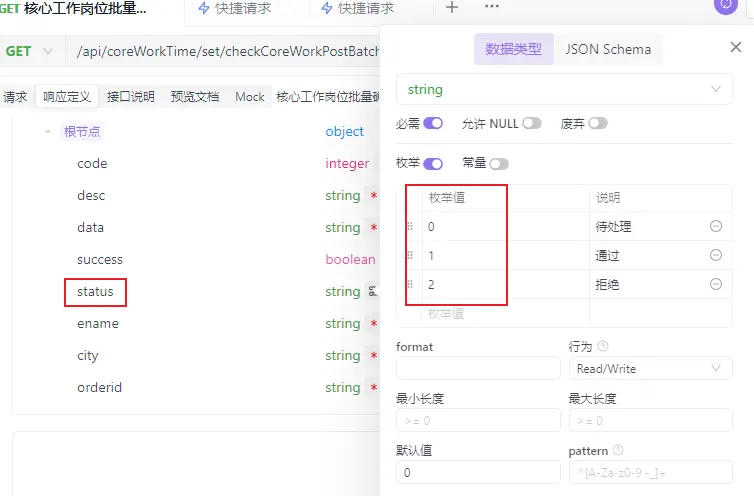Screen dimensions: 754x496
Task: Click the 默认值 input field
Action: pos(478,472)
